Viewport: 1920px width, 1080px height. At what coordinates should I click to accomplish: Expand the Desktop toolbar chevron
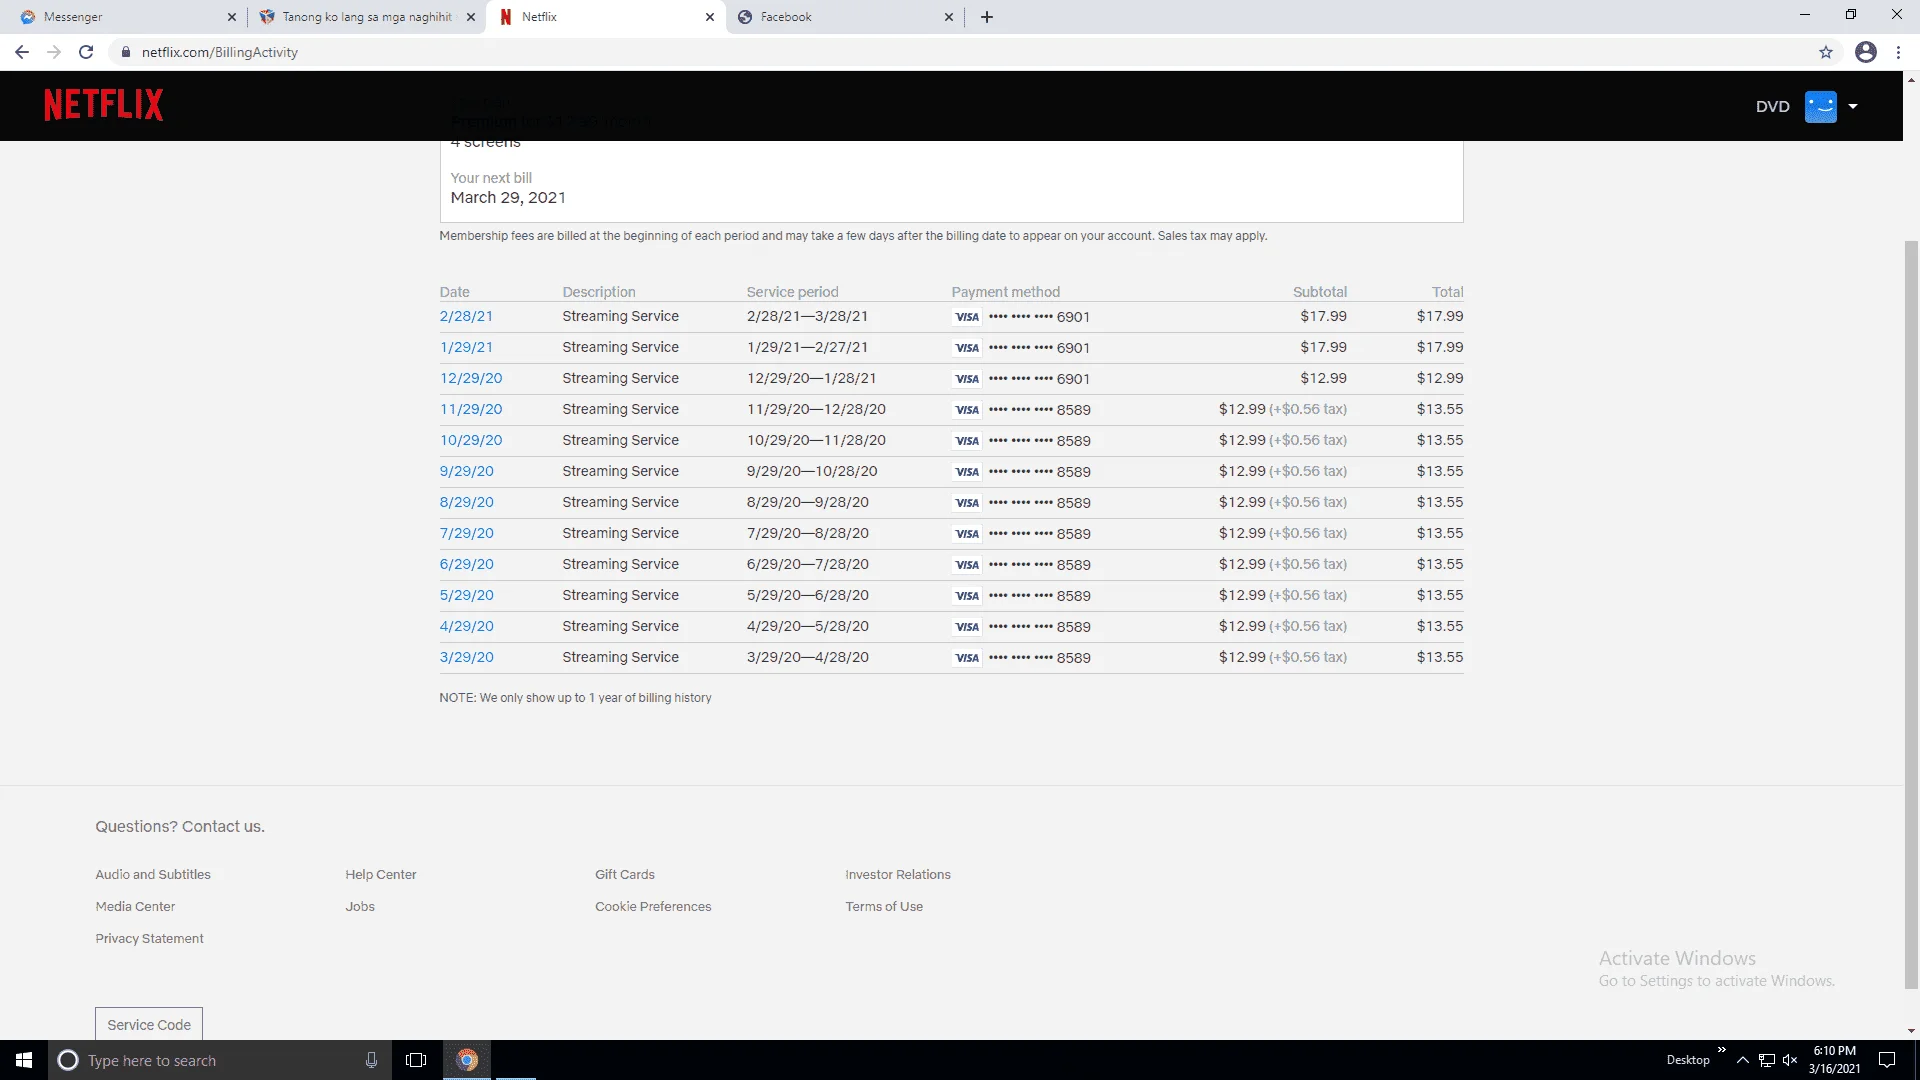1722,1050
